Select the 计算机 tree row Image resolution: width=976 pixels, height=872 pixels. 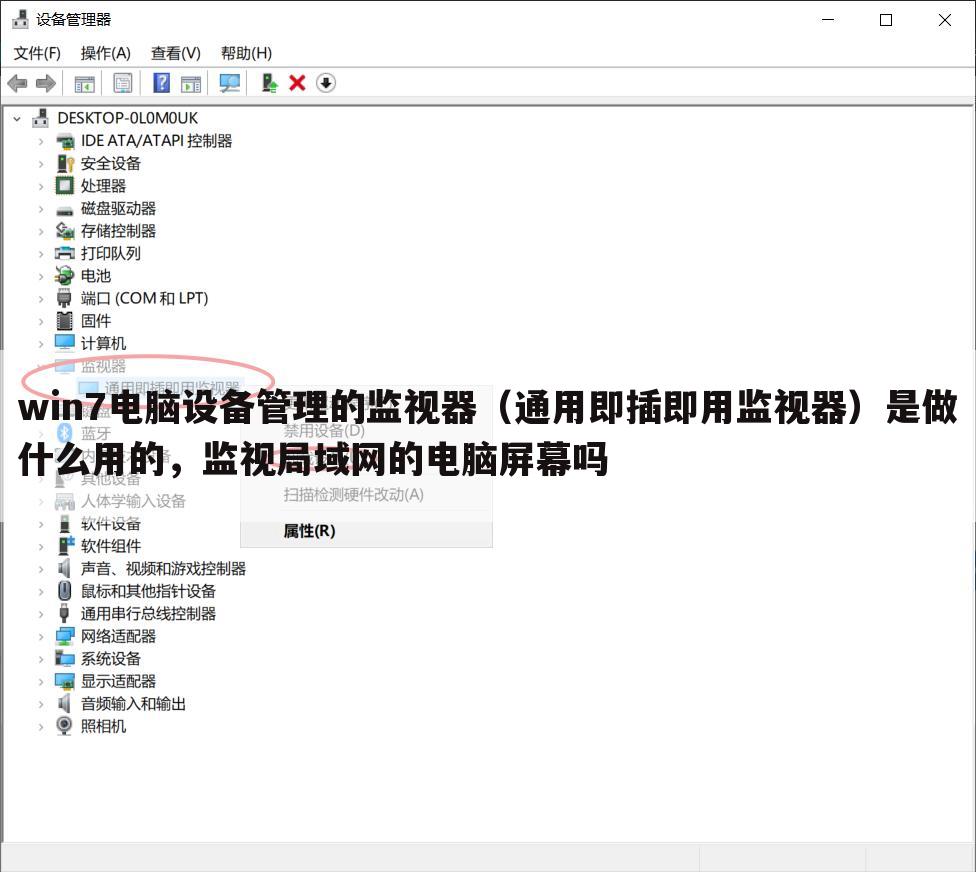pyautogui.click(x=103, y=343)
